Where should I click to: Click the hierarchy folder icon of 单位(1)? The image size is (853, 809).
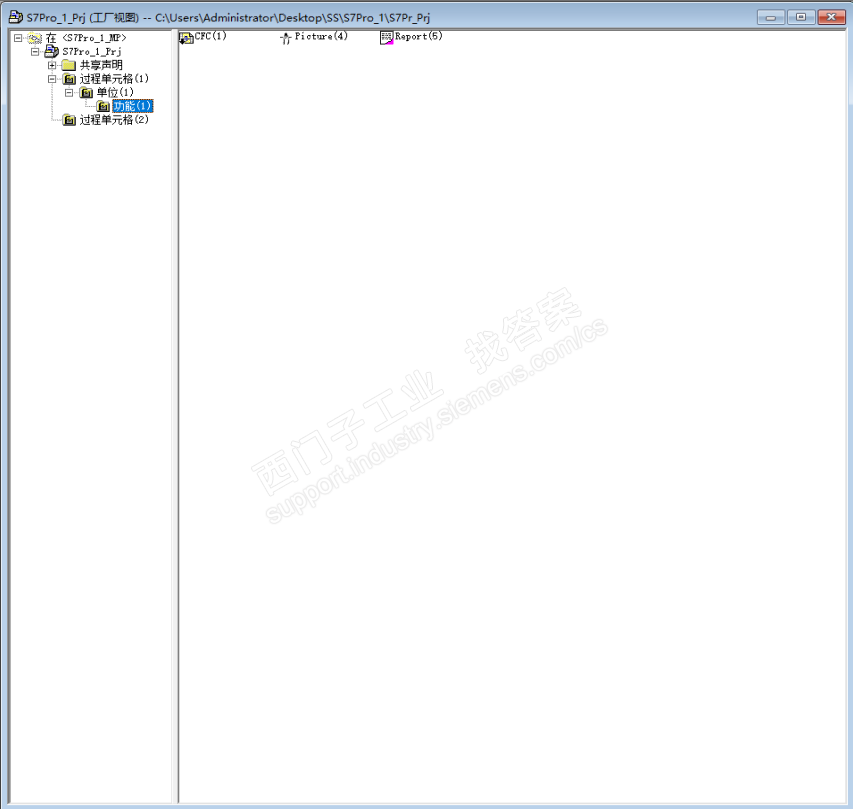point(86,93)
